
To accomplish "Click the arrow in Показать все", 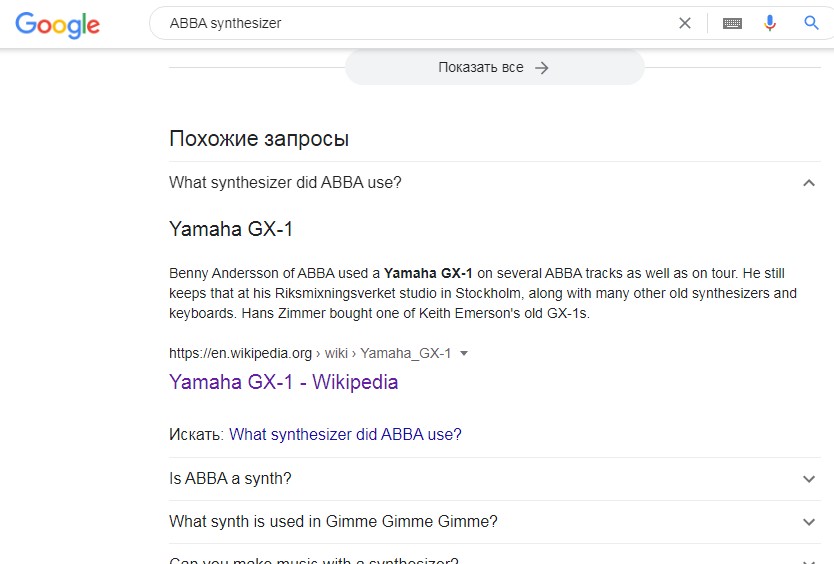I will (542, 68).
